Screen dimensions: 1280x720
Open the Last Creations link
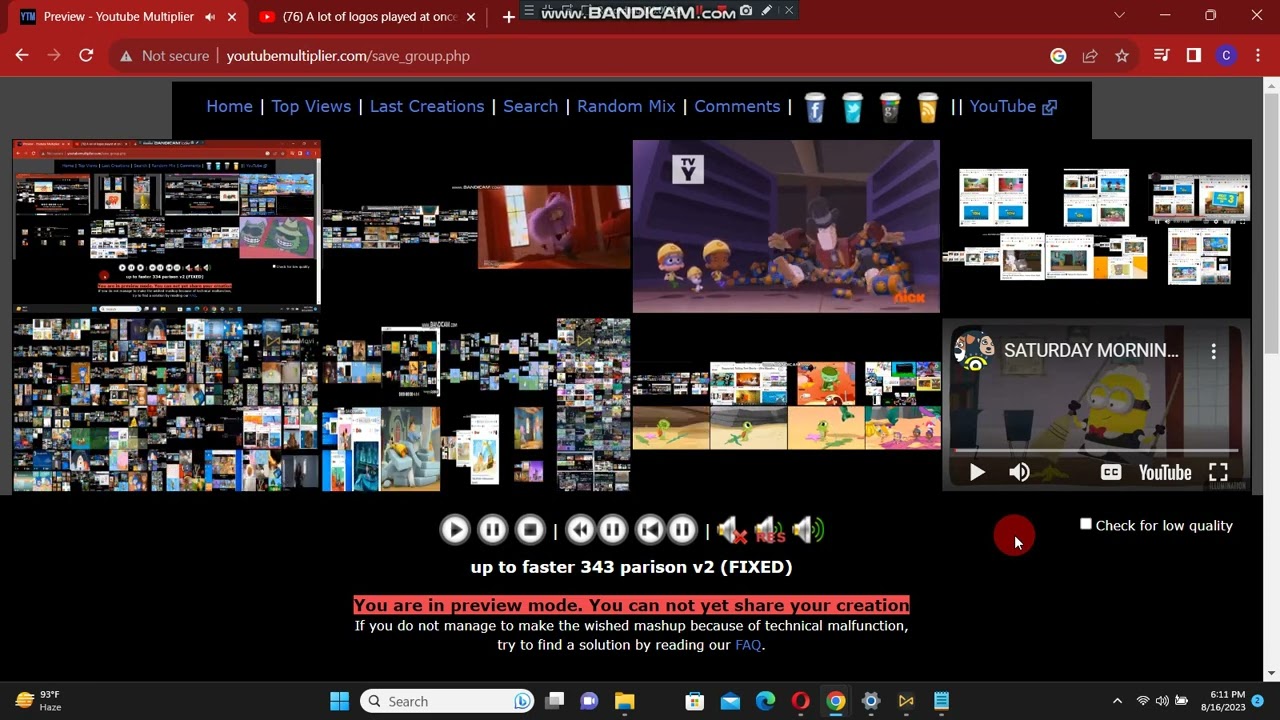click(427, 106)
